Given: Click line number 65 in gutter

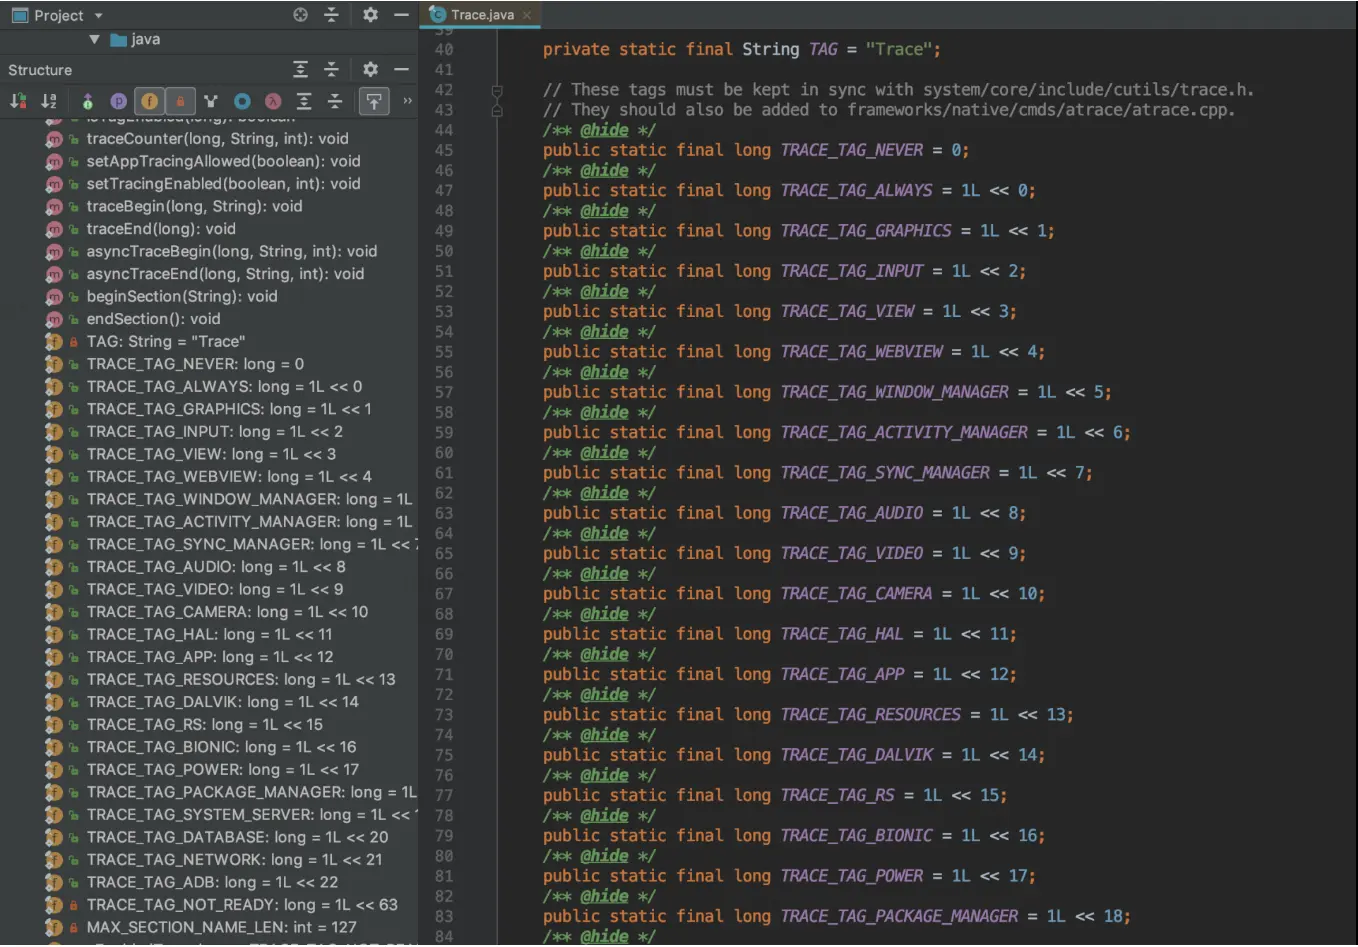Looking at the screenshot, I should [444, 553].
